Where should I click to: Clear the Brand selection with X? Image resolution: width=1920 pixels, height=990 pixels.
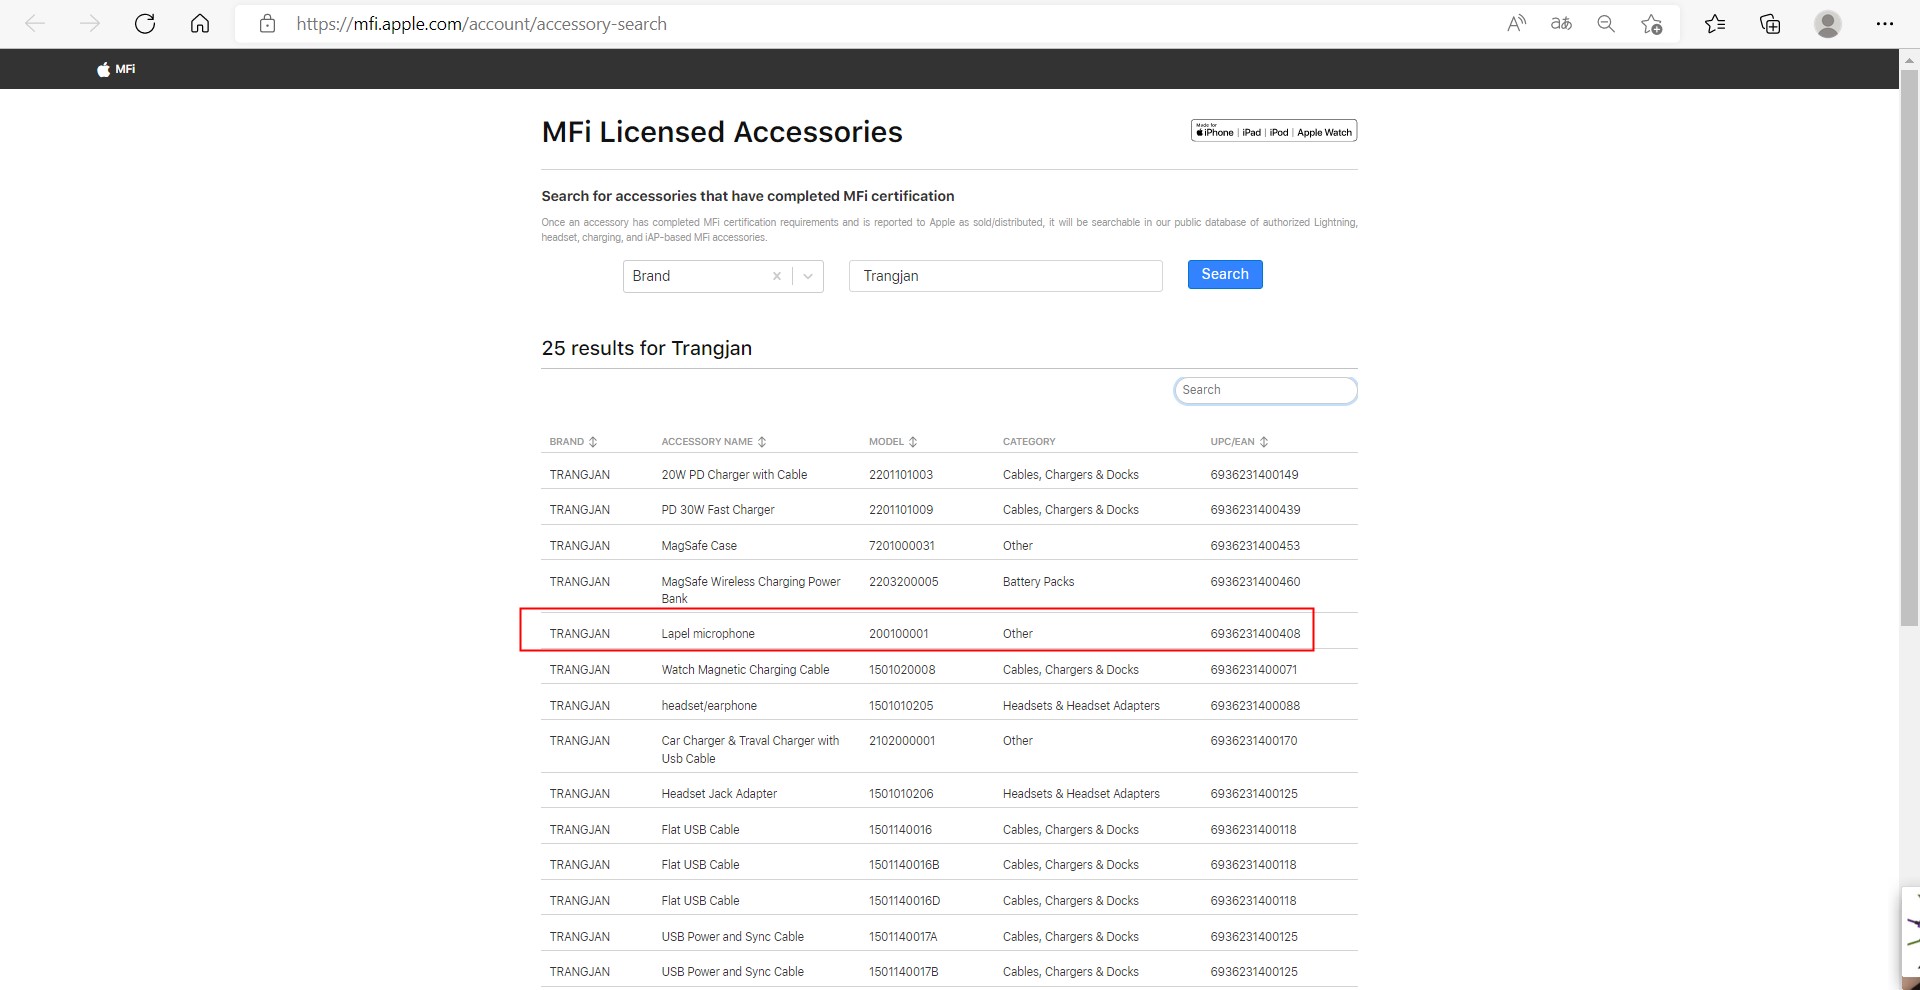coord(776,276)
